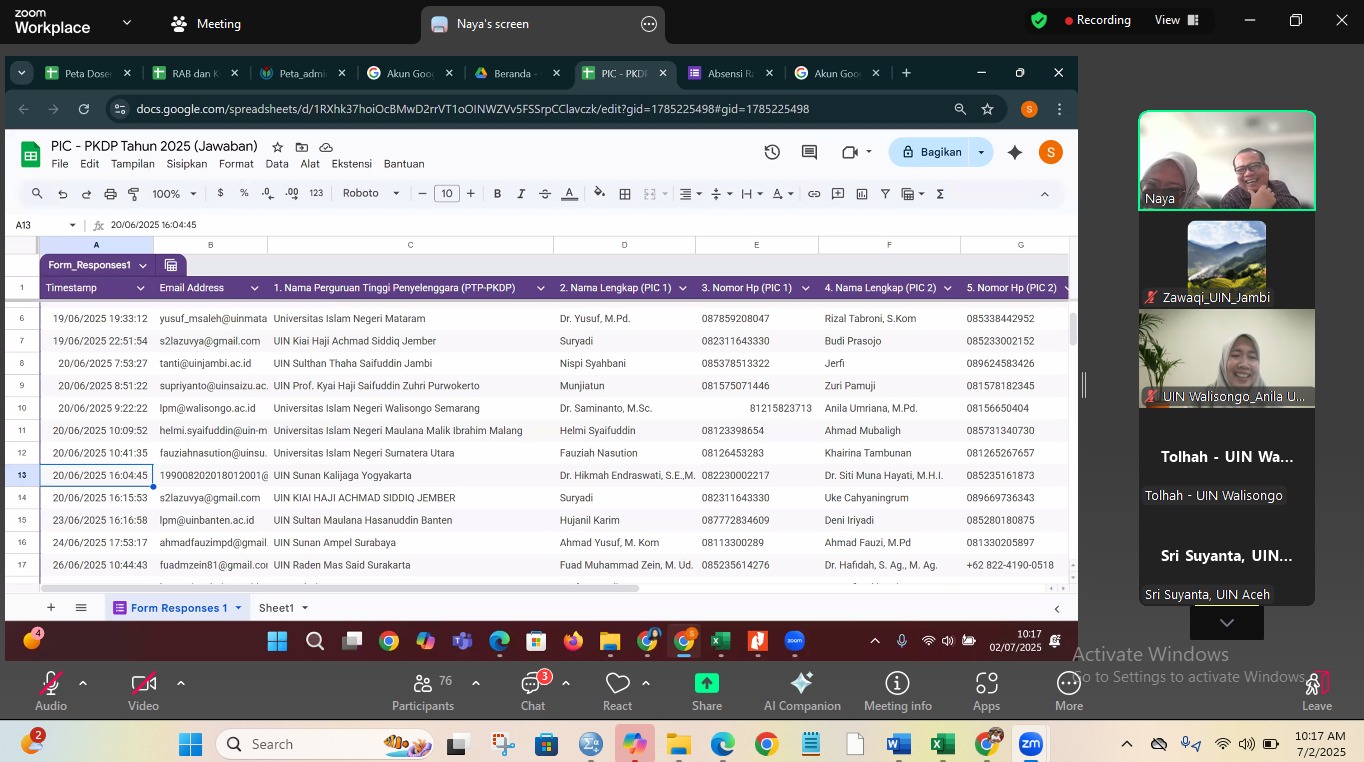Click the Functions sigma icon
Screen dimensions: 1364x762
940,194
